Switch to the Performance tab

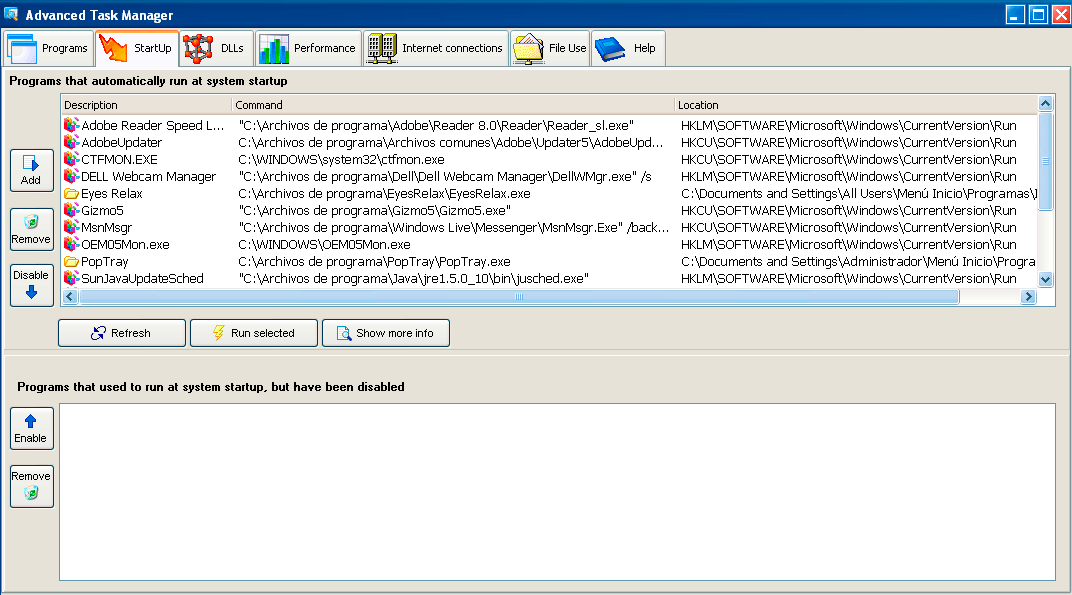tap(308, 49)
